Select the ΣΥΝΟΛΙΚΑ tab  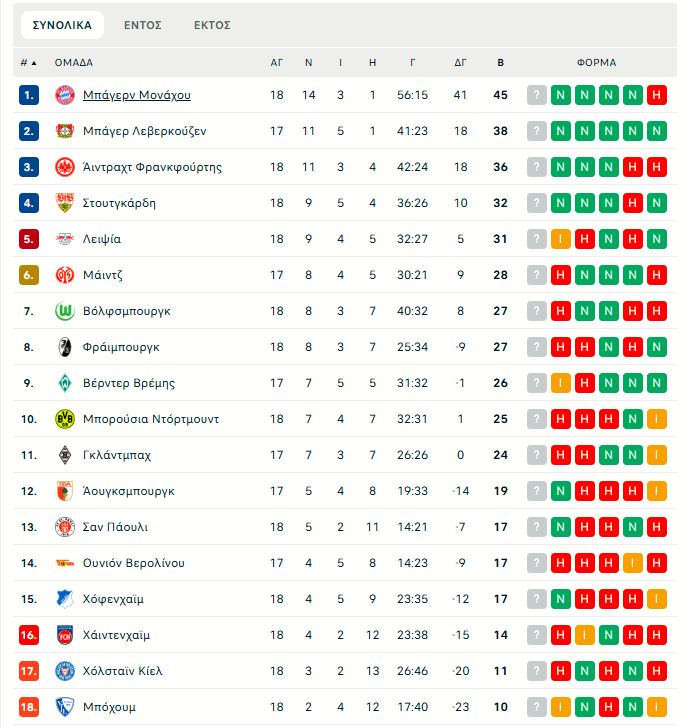pos(62,25)
